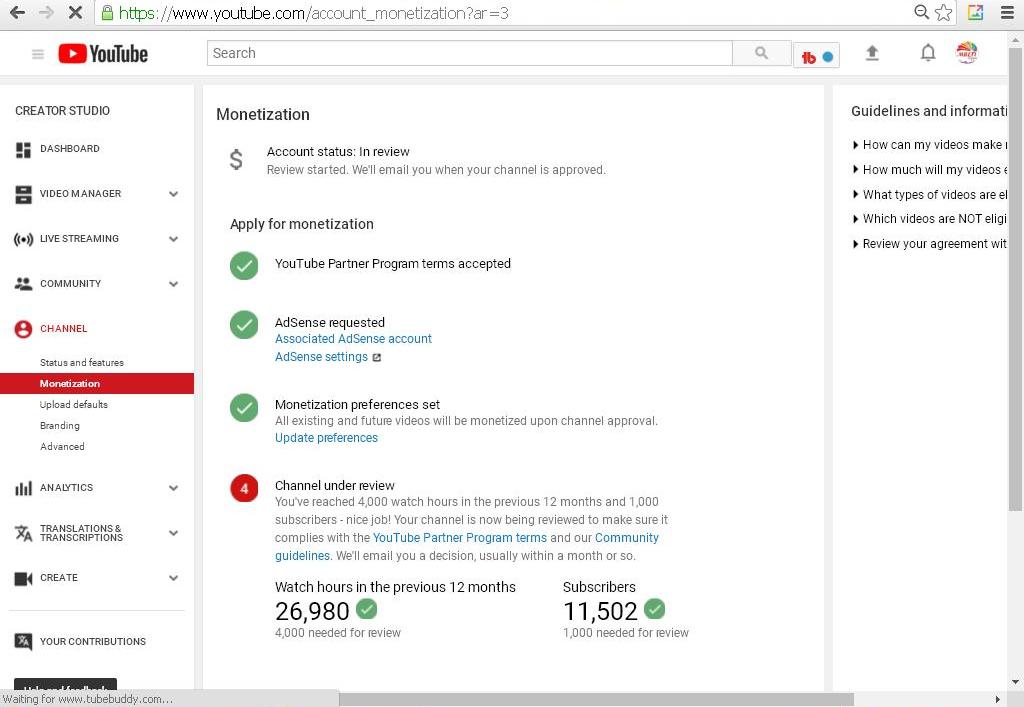This screenshot has width=1024, height=707.
Task: Click the Create camera icon
Action: [x=24, y=578]
